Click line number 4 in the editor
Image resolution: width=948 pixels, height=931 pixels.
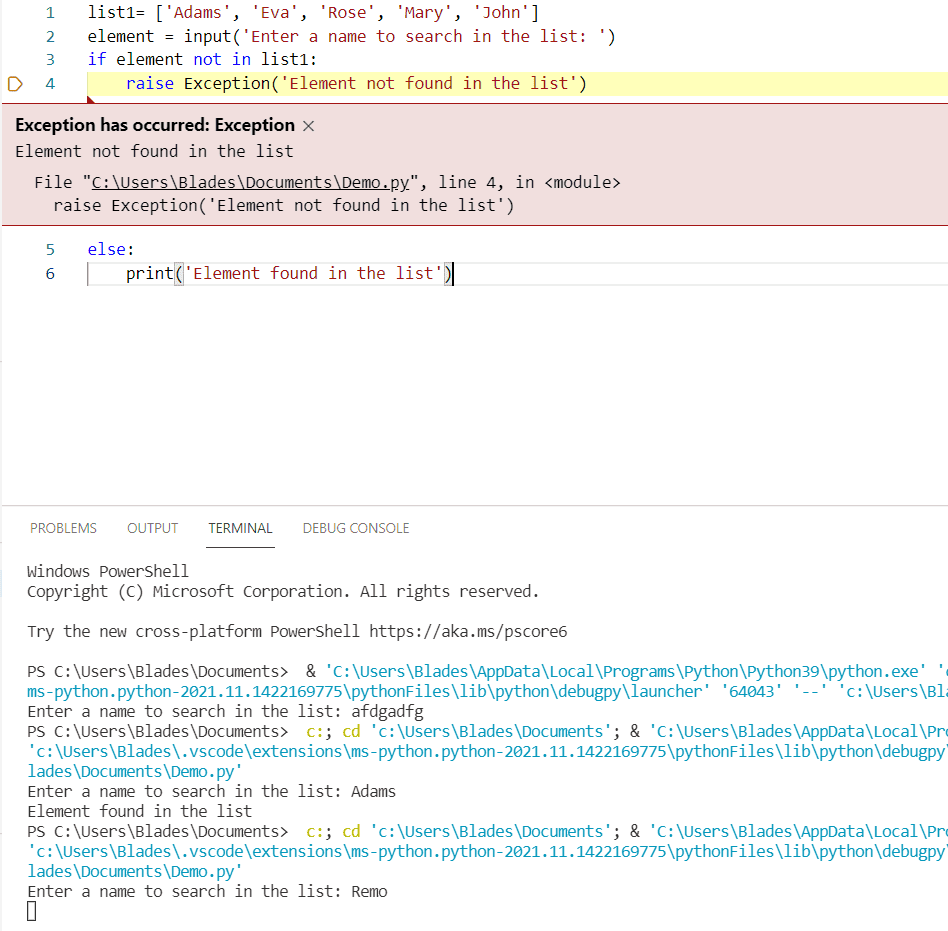coord(50,83)
